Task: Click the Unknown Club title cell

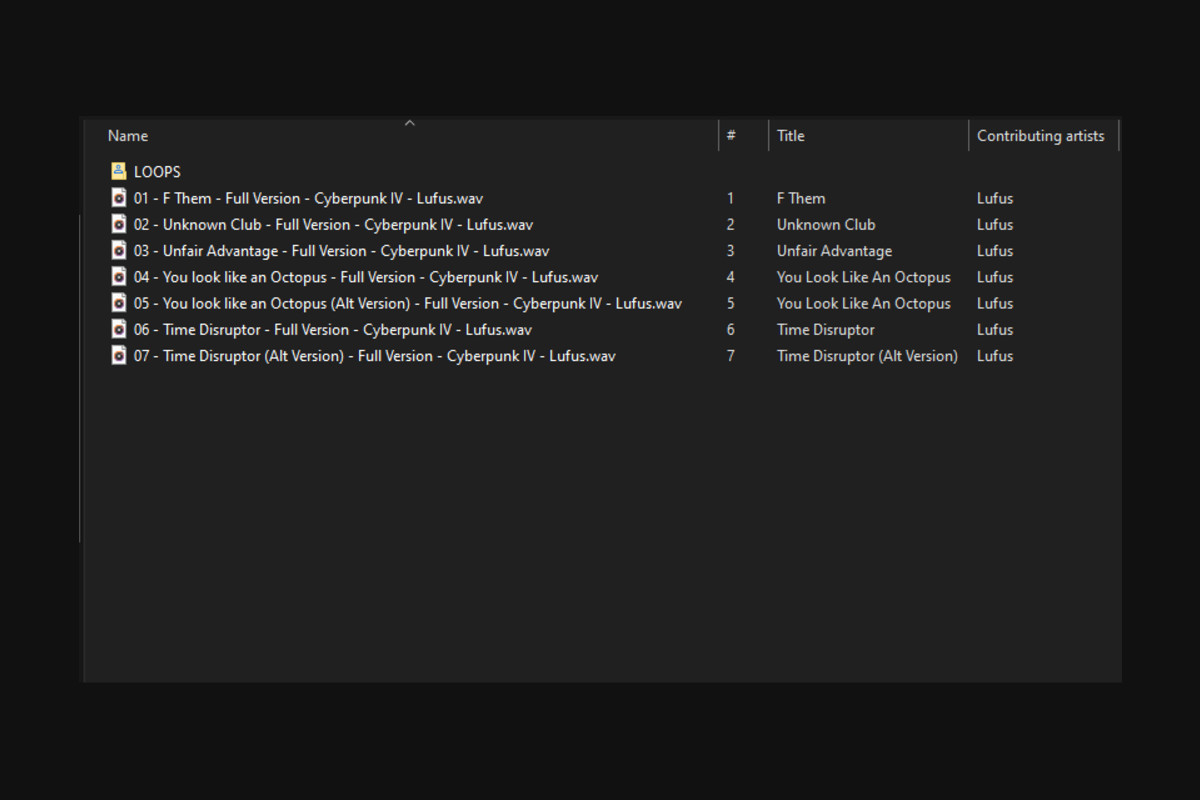Action: click(825, 225)
